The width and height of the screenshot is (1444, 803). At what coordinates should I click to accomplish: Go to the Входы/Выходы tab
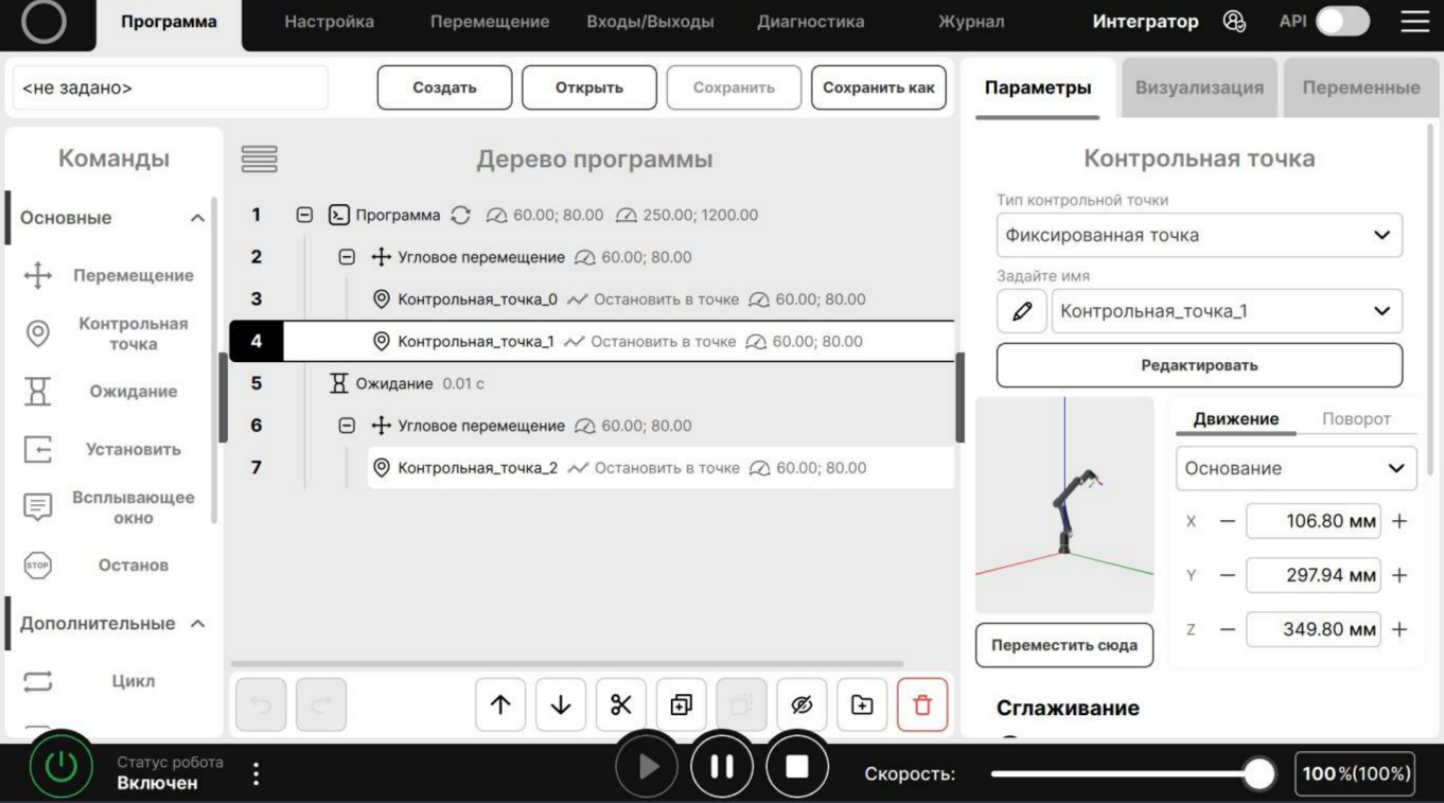coord(650,22)
